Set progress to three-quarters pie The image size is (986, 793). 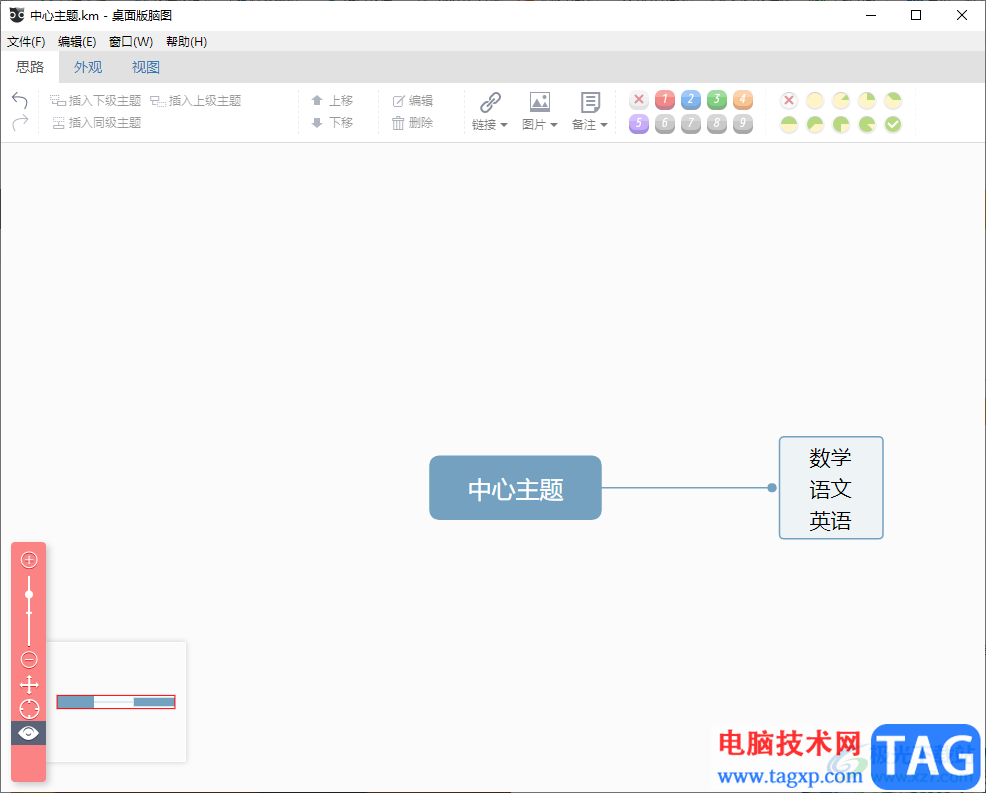(841, 125)
